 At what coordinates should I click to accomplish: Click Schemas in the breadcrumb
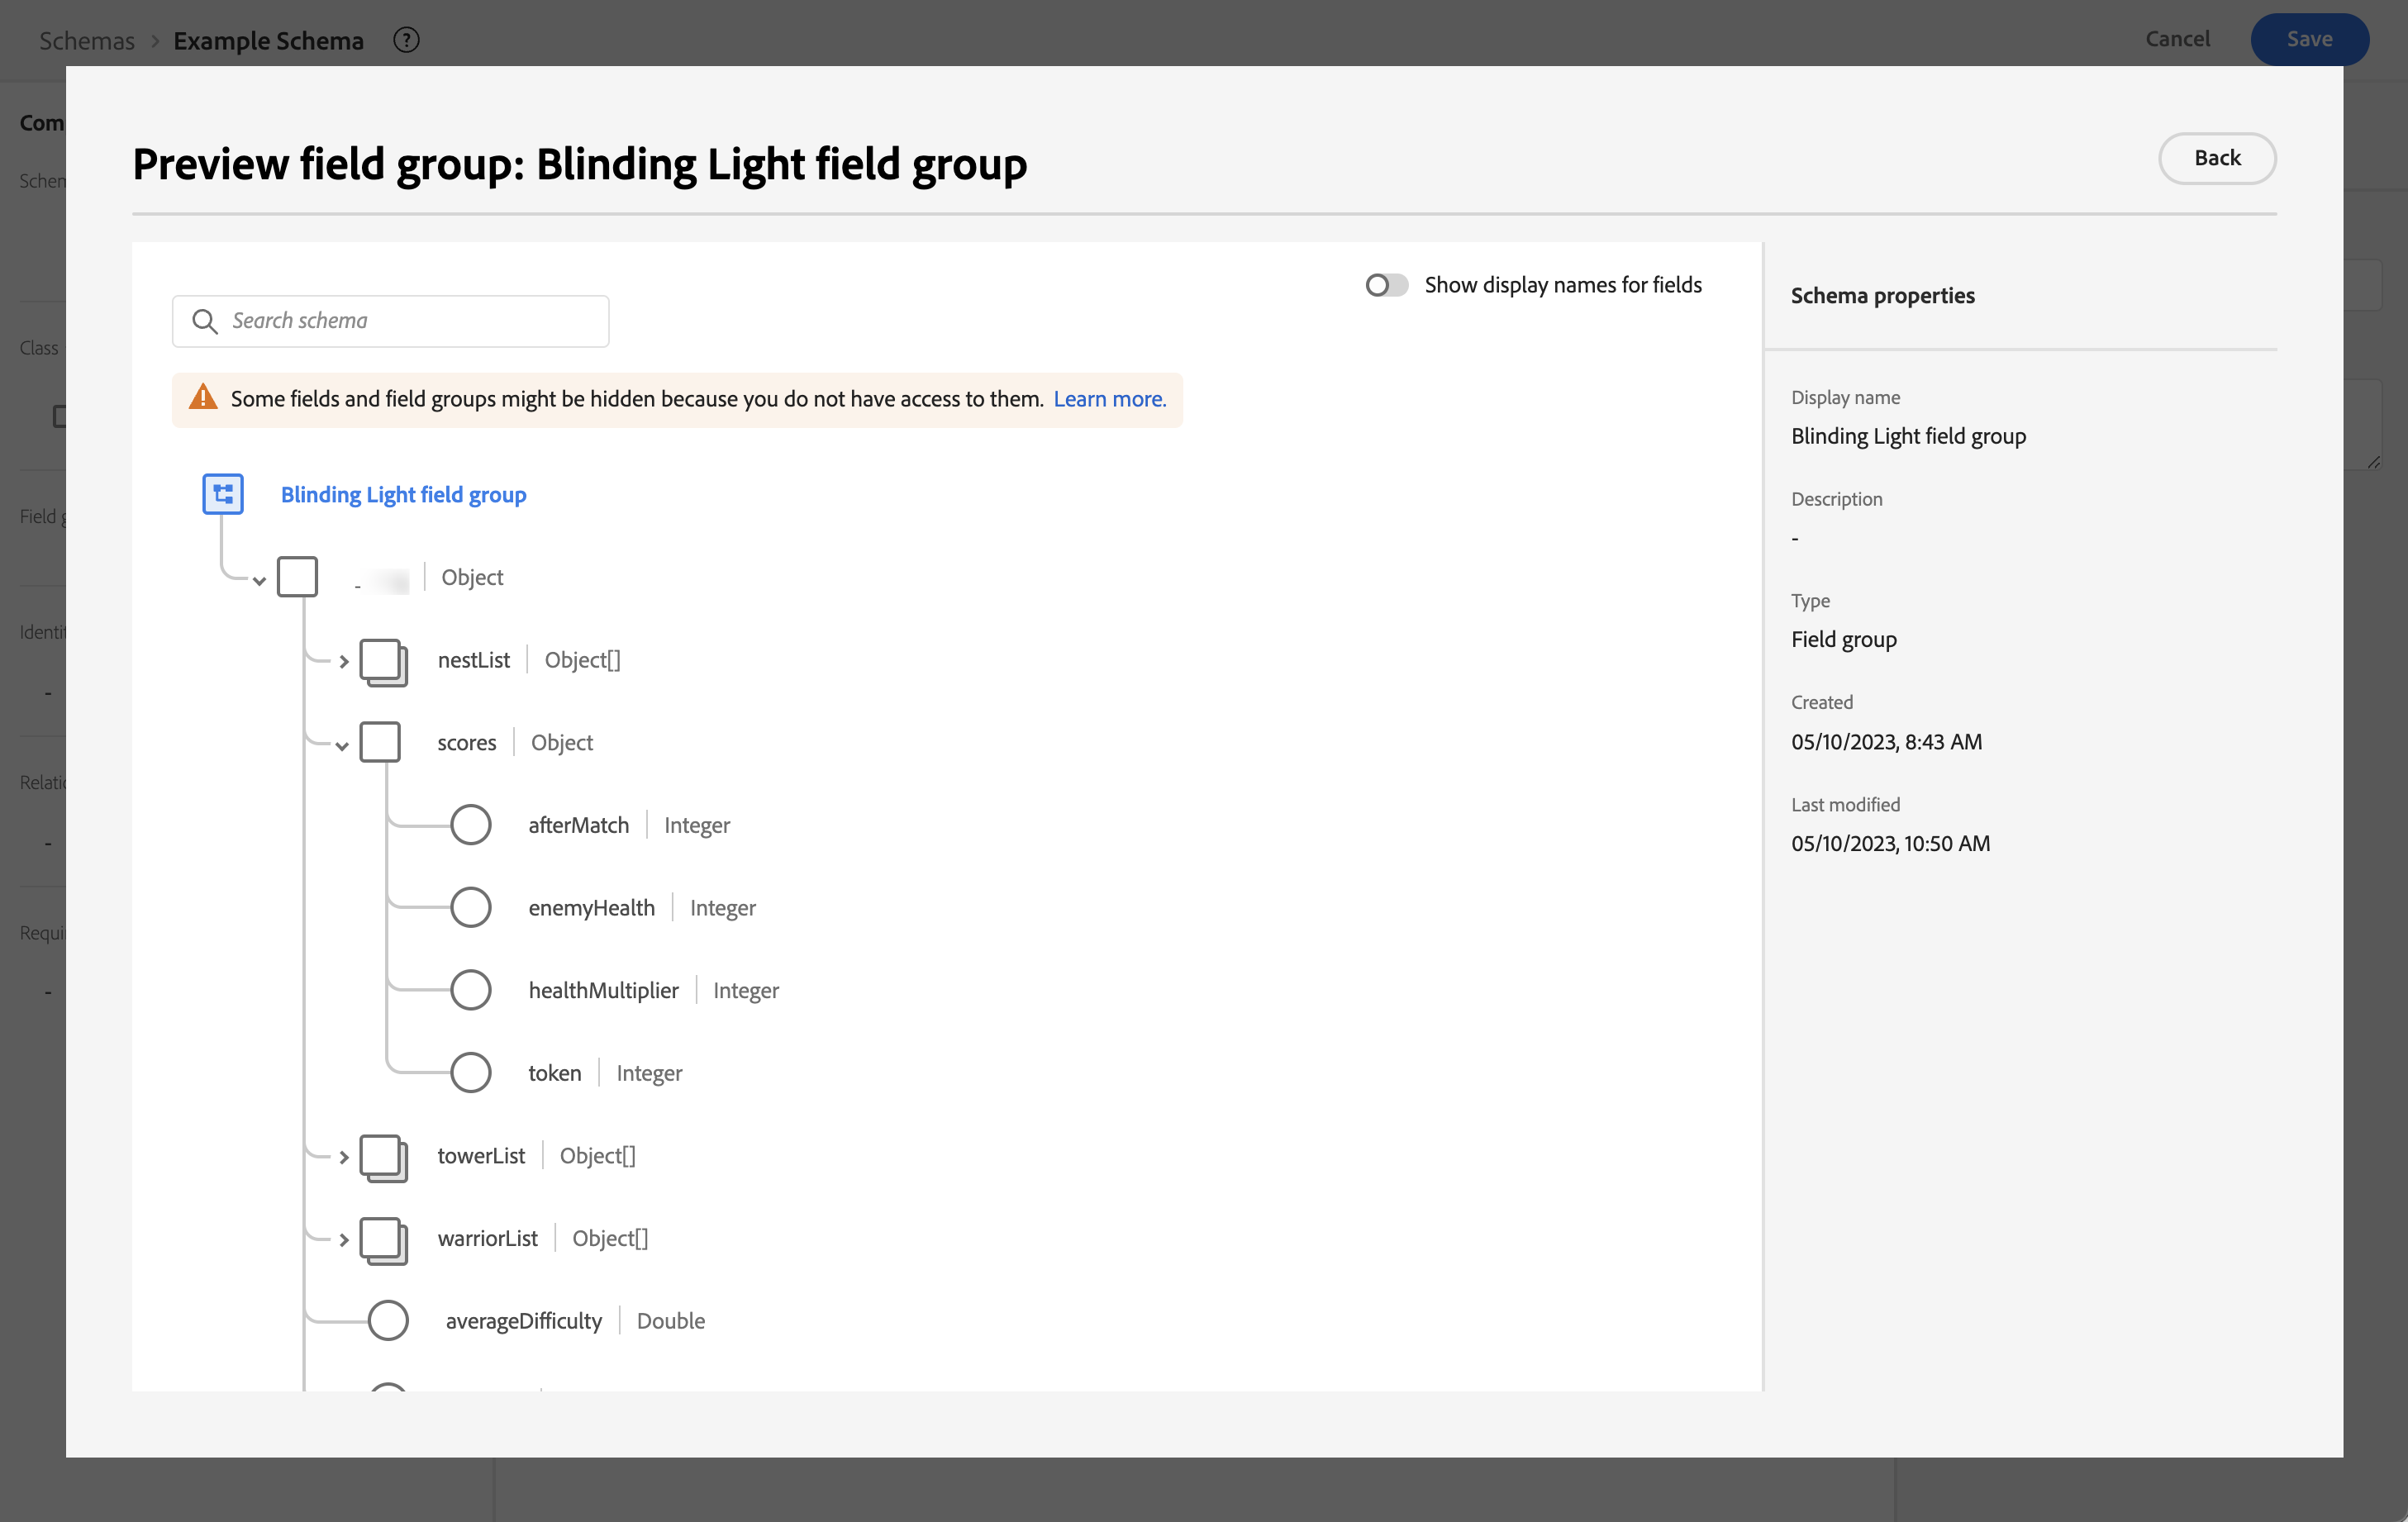[x=86, y=40]
